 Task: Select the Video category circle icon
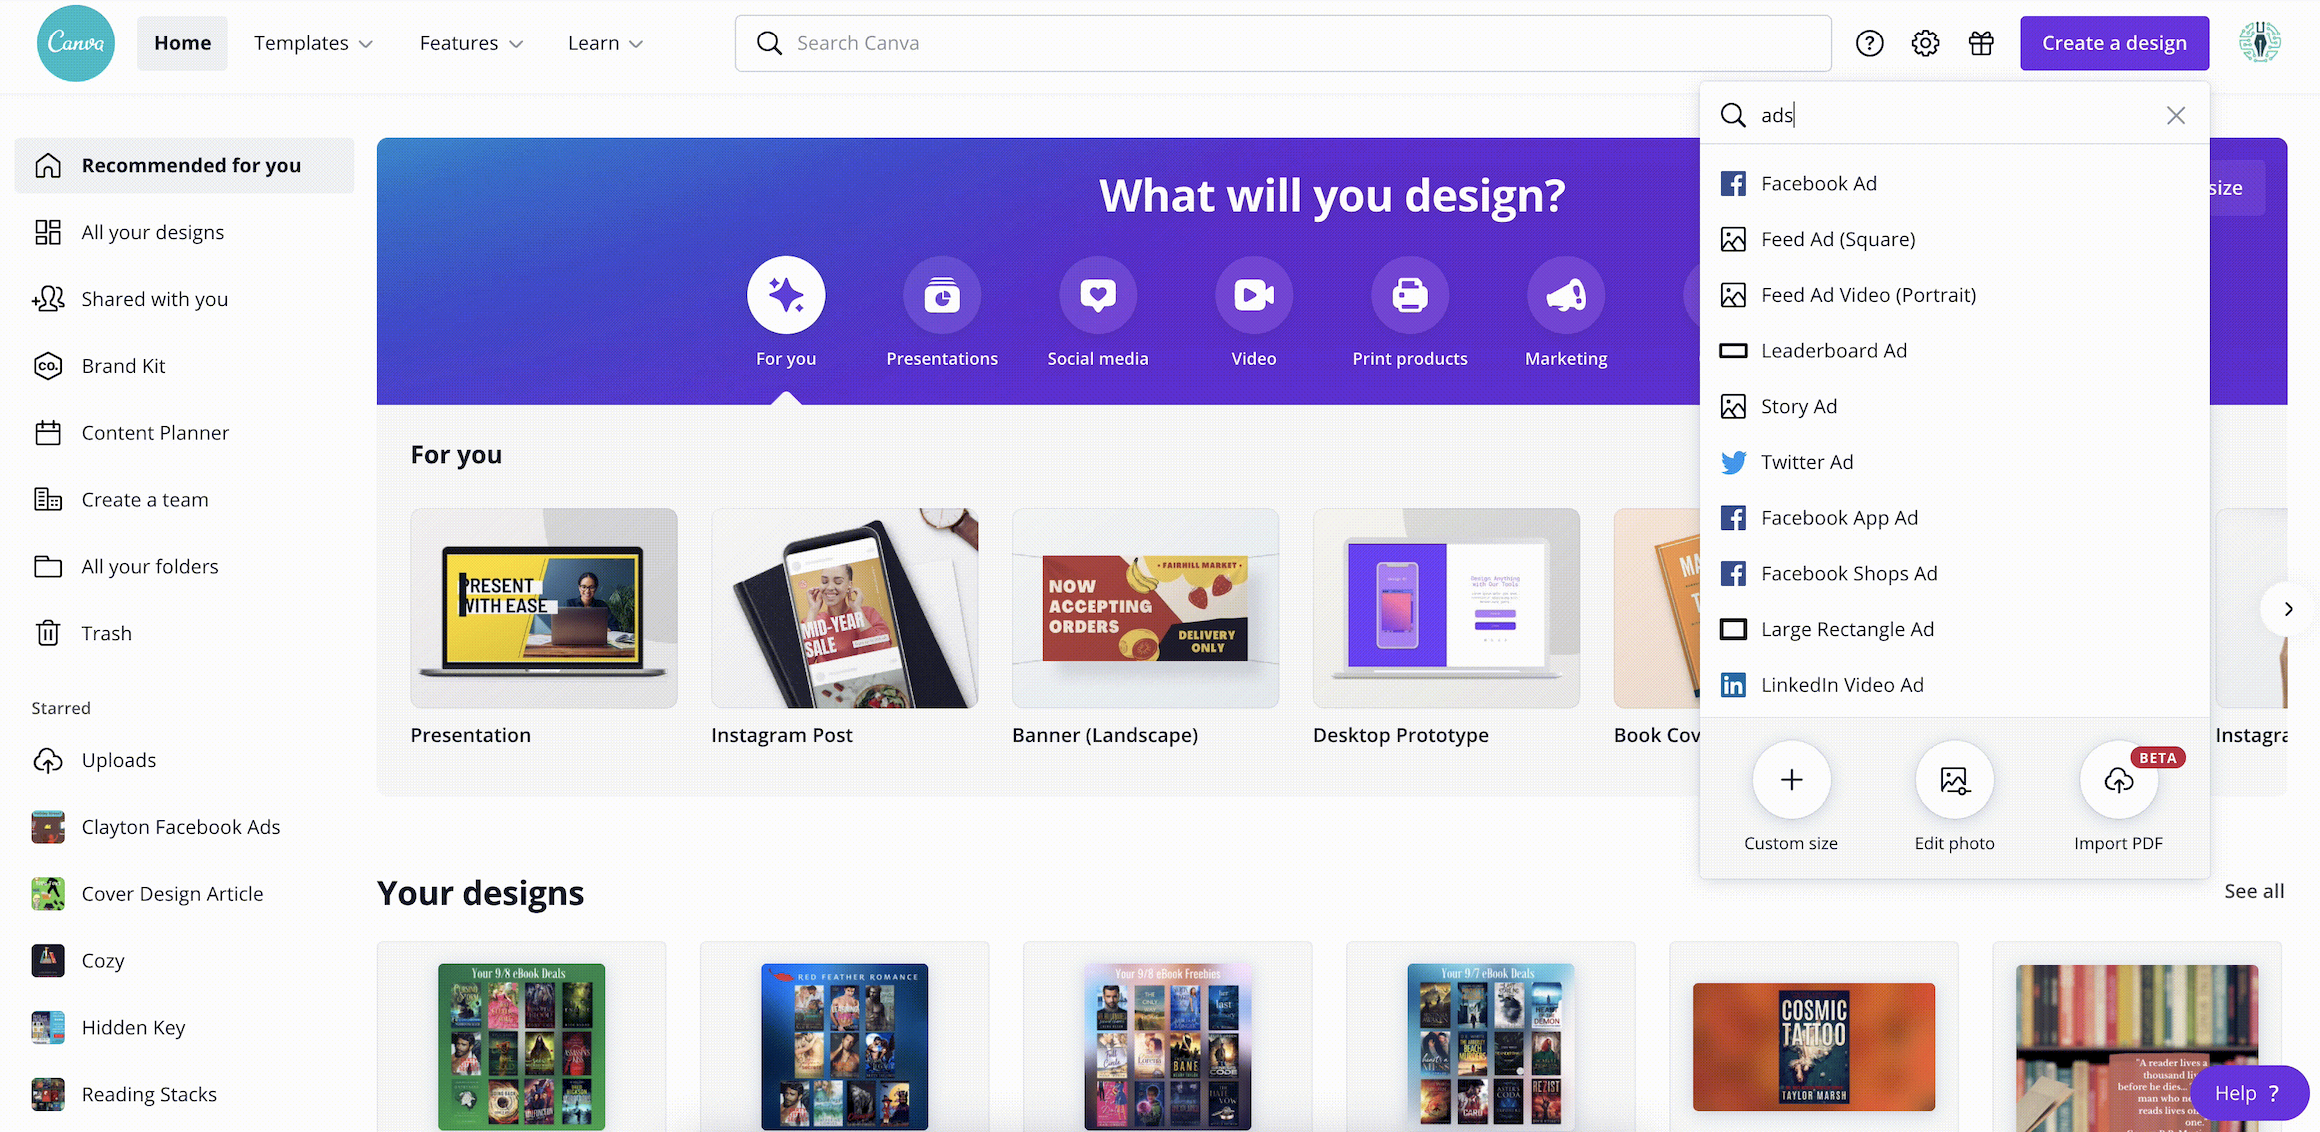[x=1253, y=295]
